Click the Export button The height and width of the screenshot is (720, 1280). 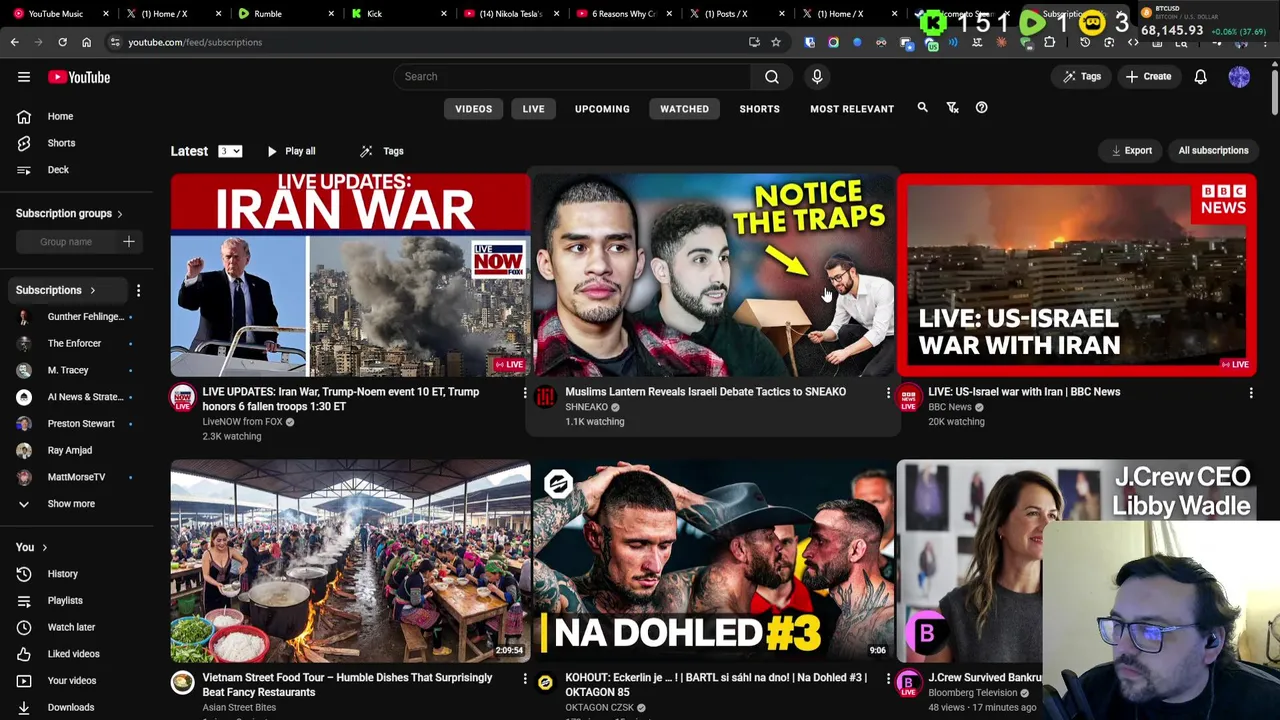pyautogui.click(x=1131, y=151)
